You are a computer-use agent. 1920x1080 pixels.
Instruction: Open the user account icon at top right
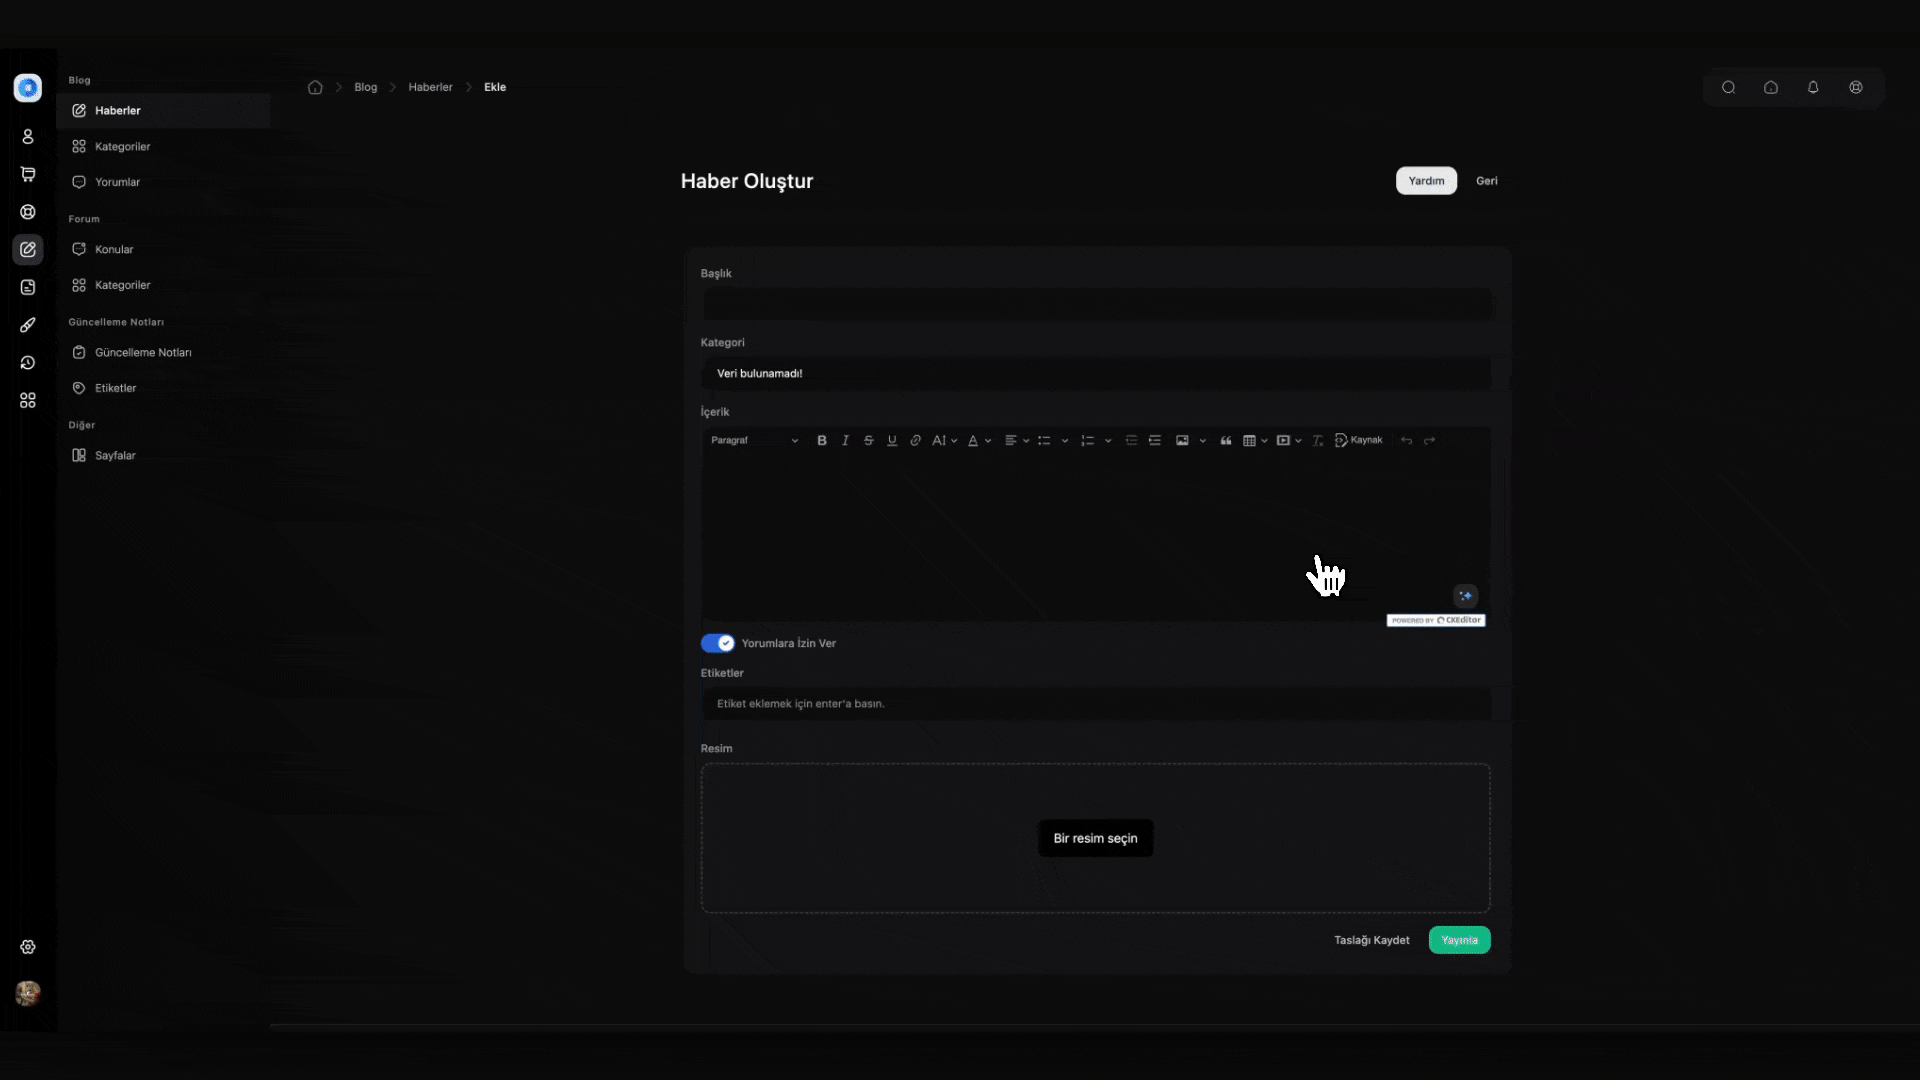[1856, 87]
